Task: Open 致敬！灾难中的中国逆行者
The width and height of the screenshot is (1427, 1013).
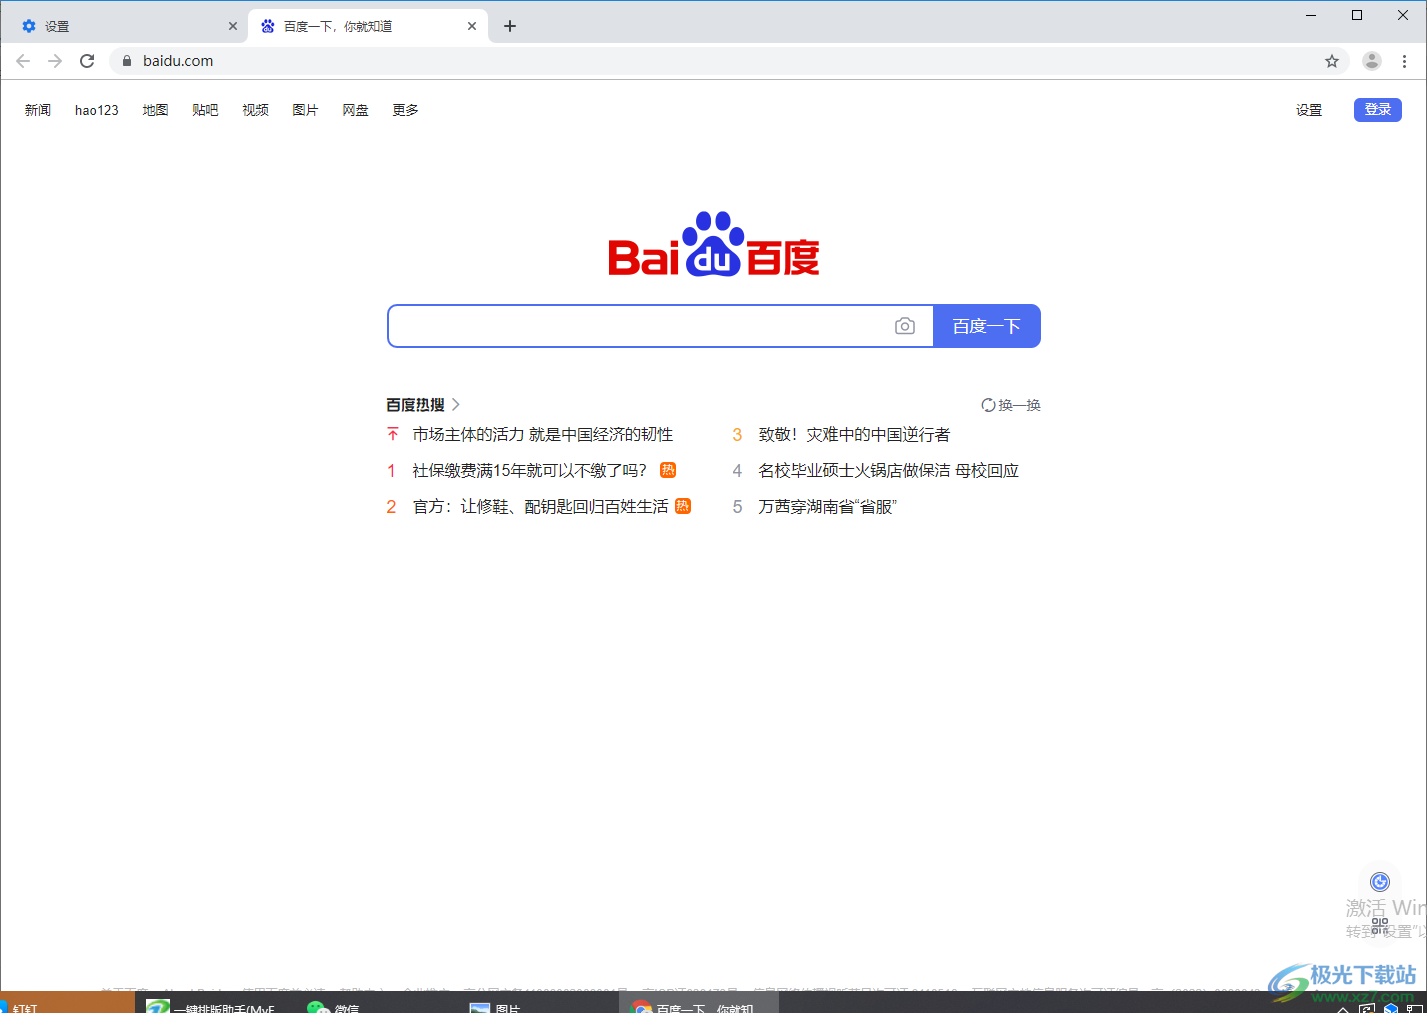Action: point(854,434)
